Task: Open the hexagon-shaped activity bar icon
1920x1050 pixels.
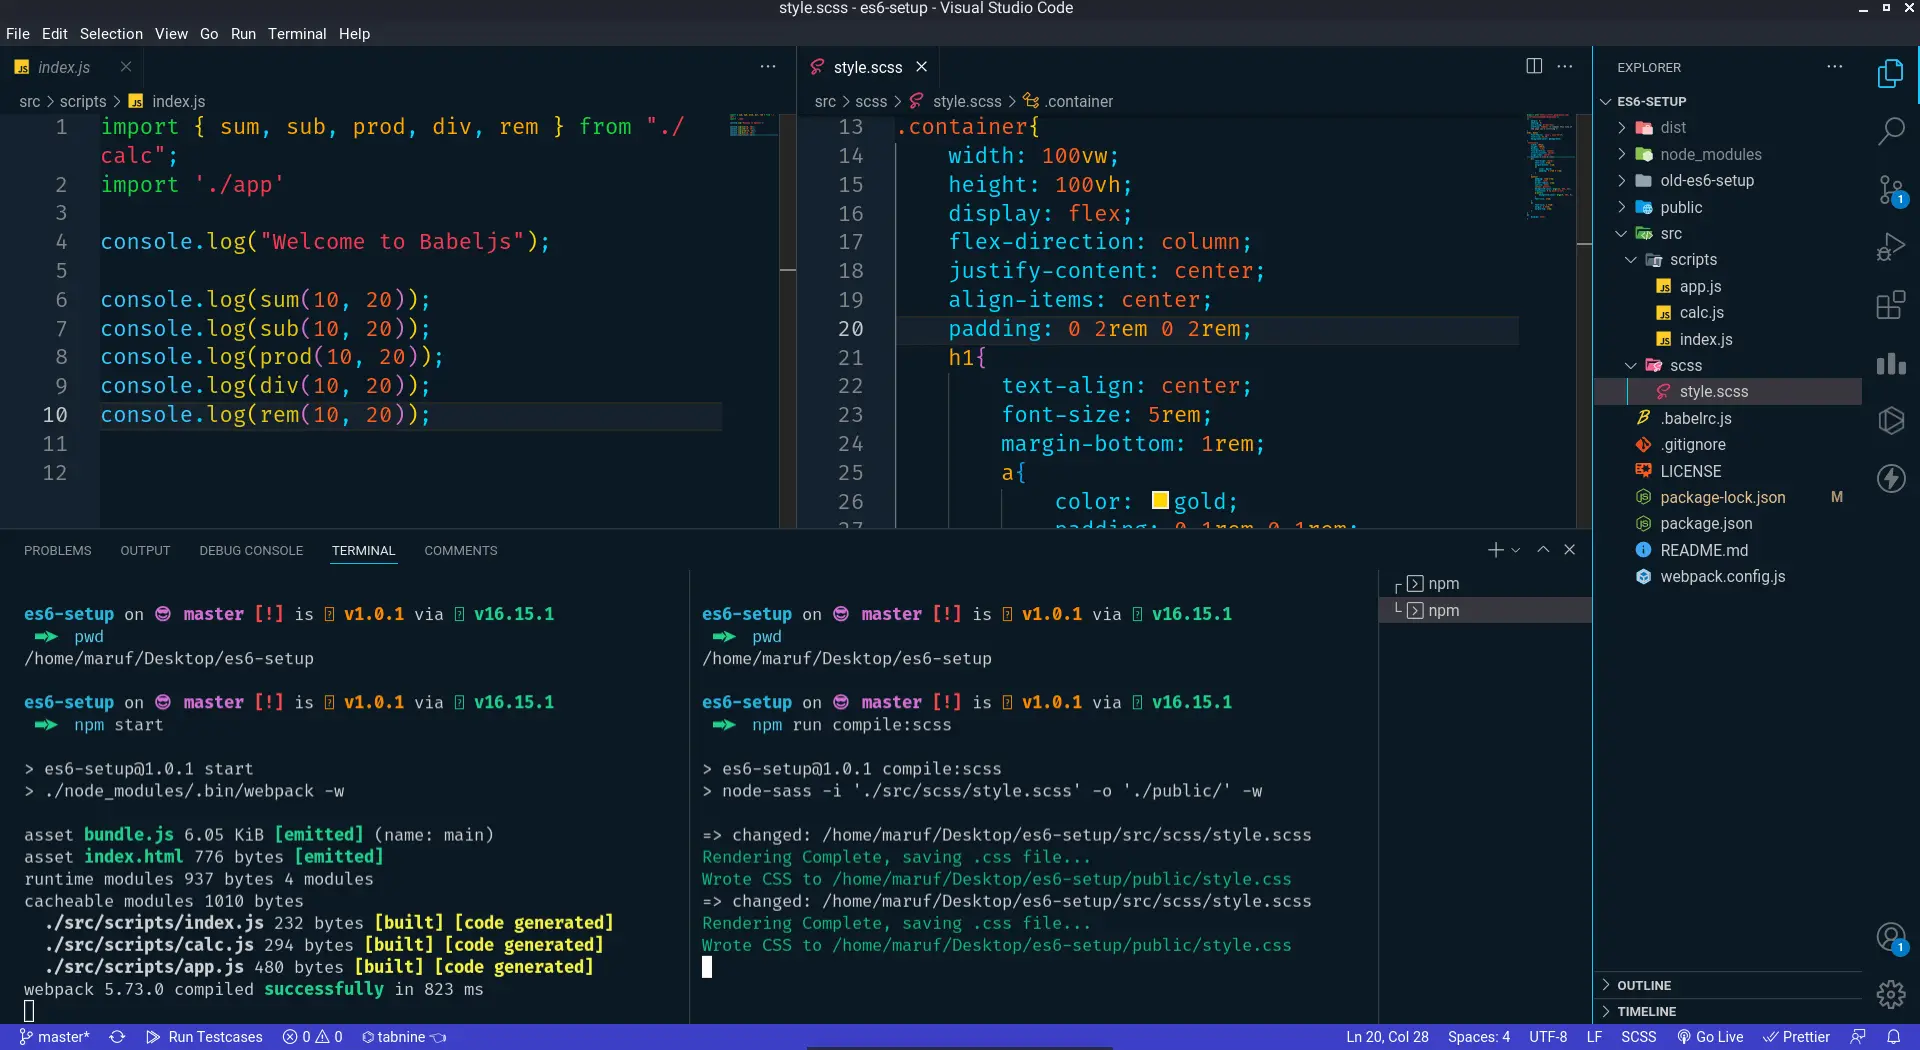Action: (1890, 420)
